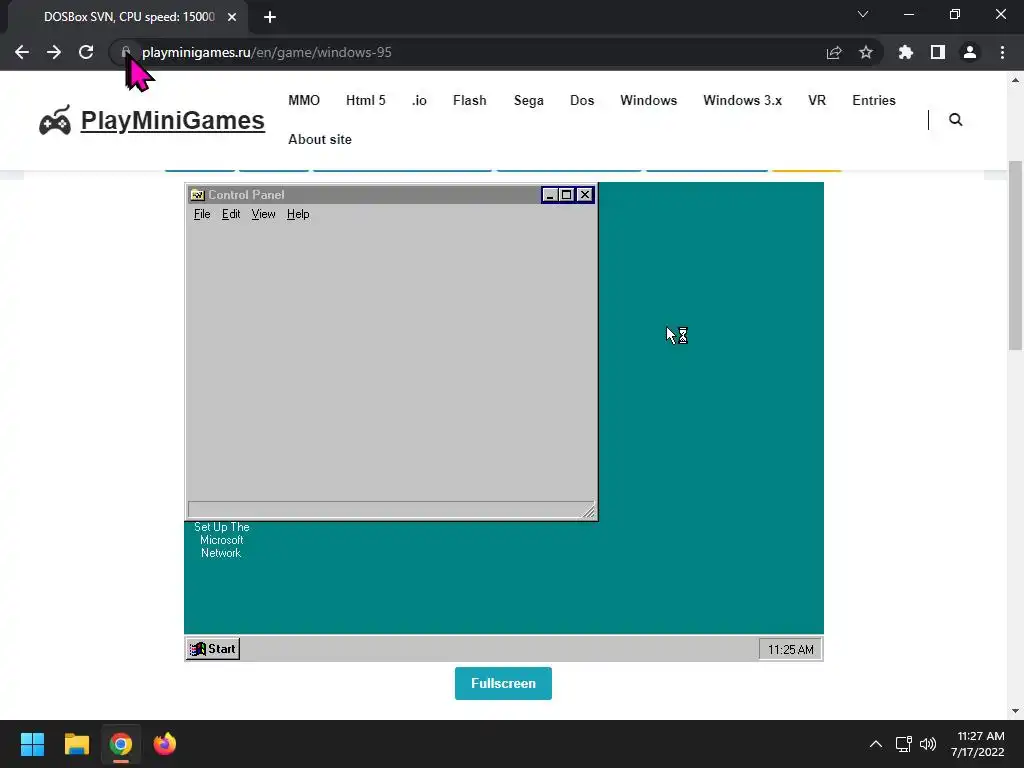
Task: Open the Control Panel Edit menu
Action: point(231,214)
